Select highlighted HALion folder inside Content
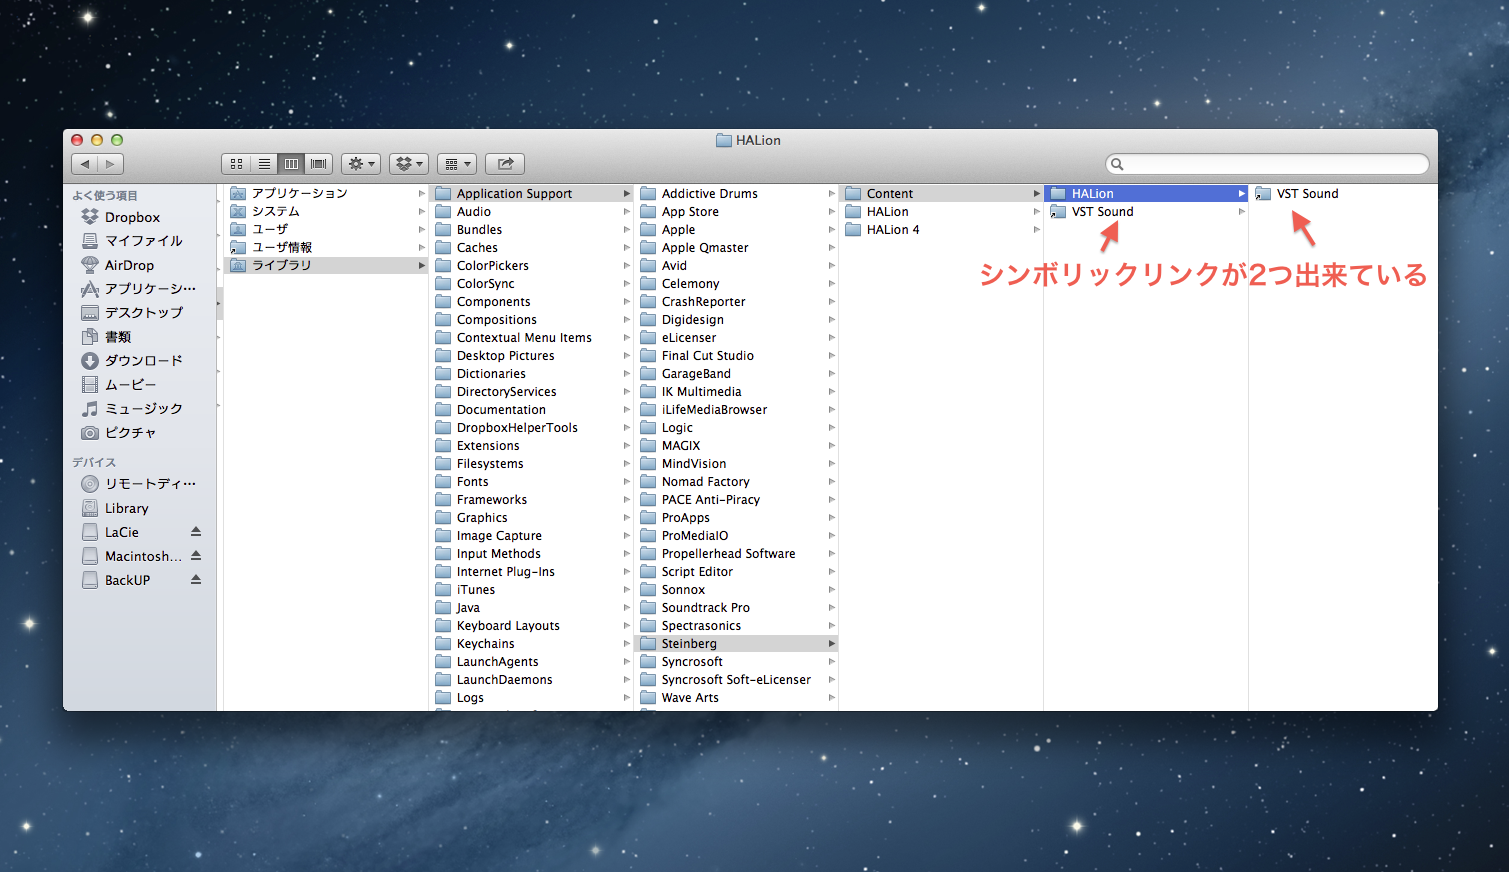The width and height of the screenshot is (1509, 872). pyautogui.click(x=1146, y=193)
